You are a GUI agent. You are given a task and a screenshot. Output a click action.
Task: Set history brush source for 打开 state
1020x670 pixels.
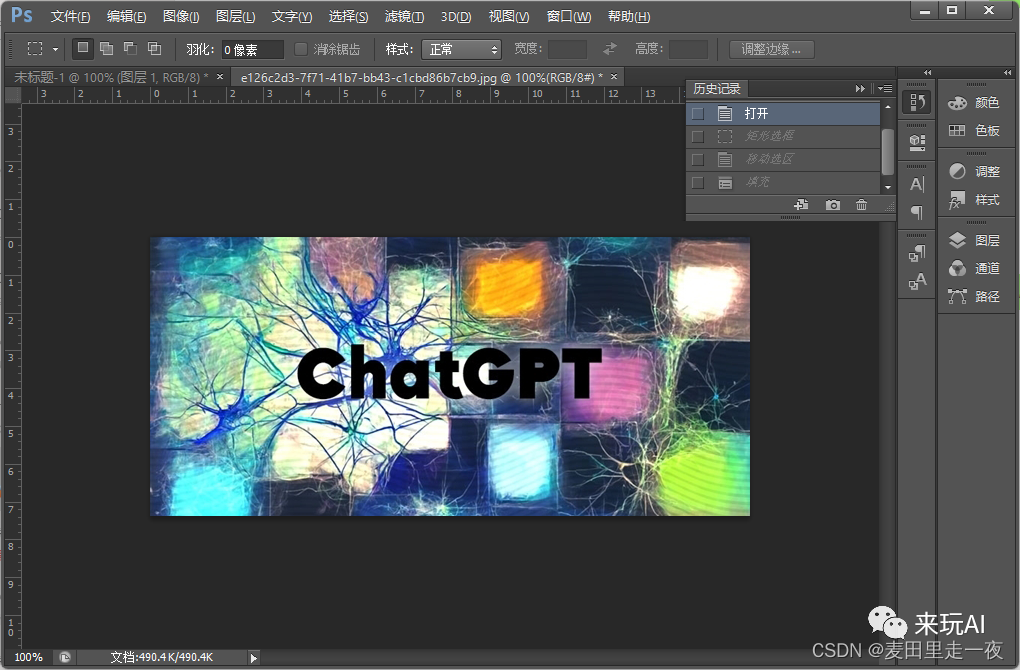[x=698, y=114]
